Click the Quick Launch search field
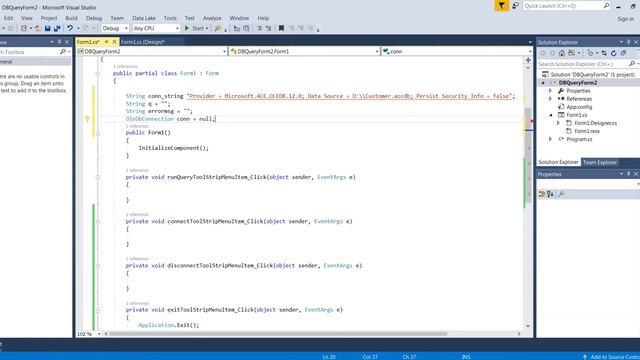The height and width of the screenshot is (360, 640). pyautogui.click(x=563, y=6)
